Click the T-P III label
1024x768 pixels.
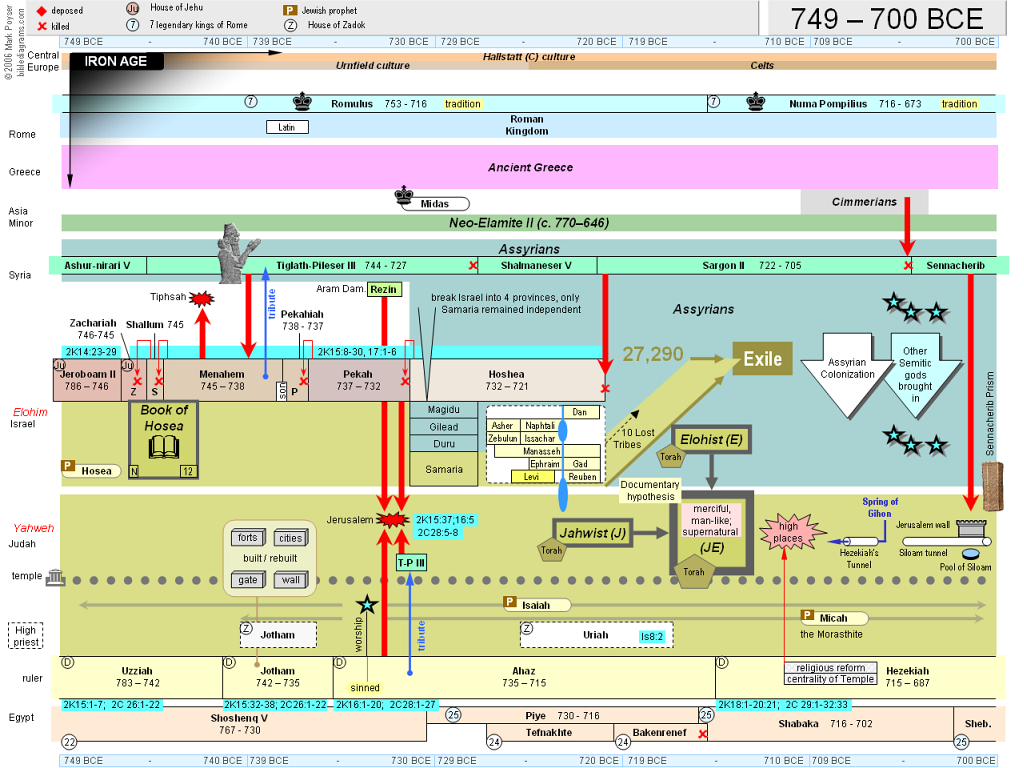411,562
